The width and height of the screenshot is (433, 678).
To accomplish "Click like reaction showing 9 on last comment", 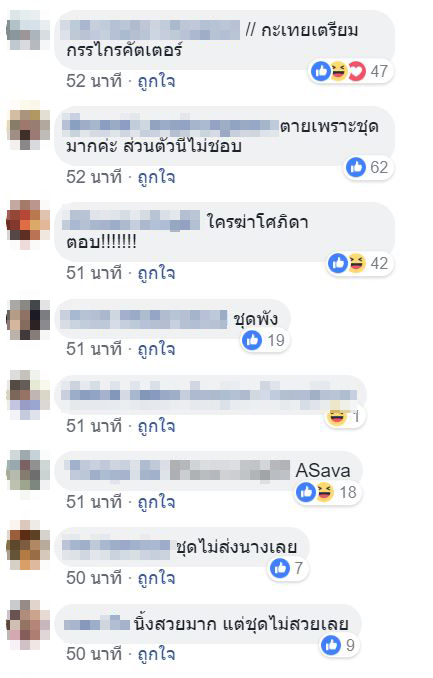I will coord(340,645).
